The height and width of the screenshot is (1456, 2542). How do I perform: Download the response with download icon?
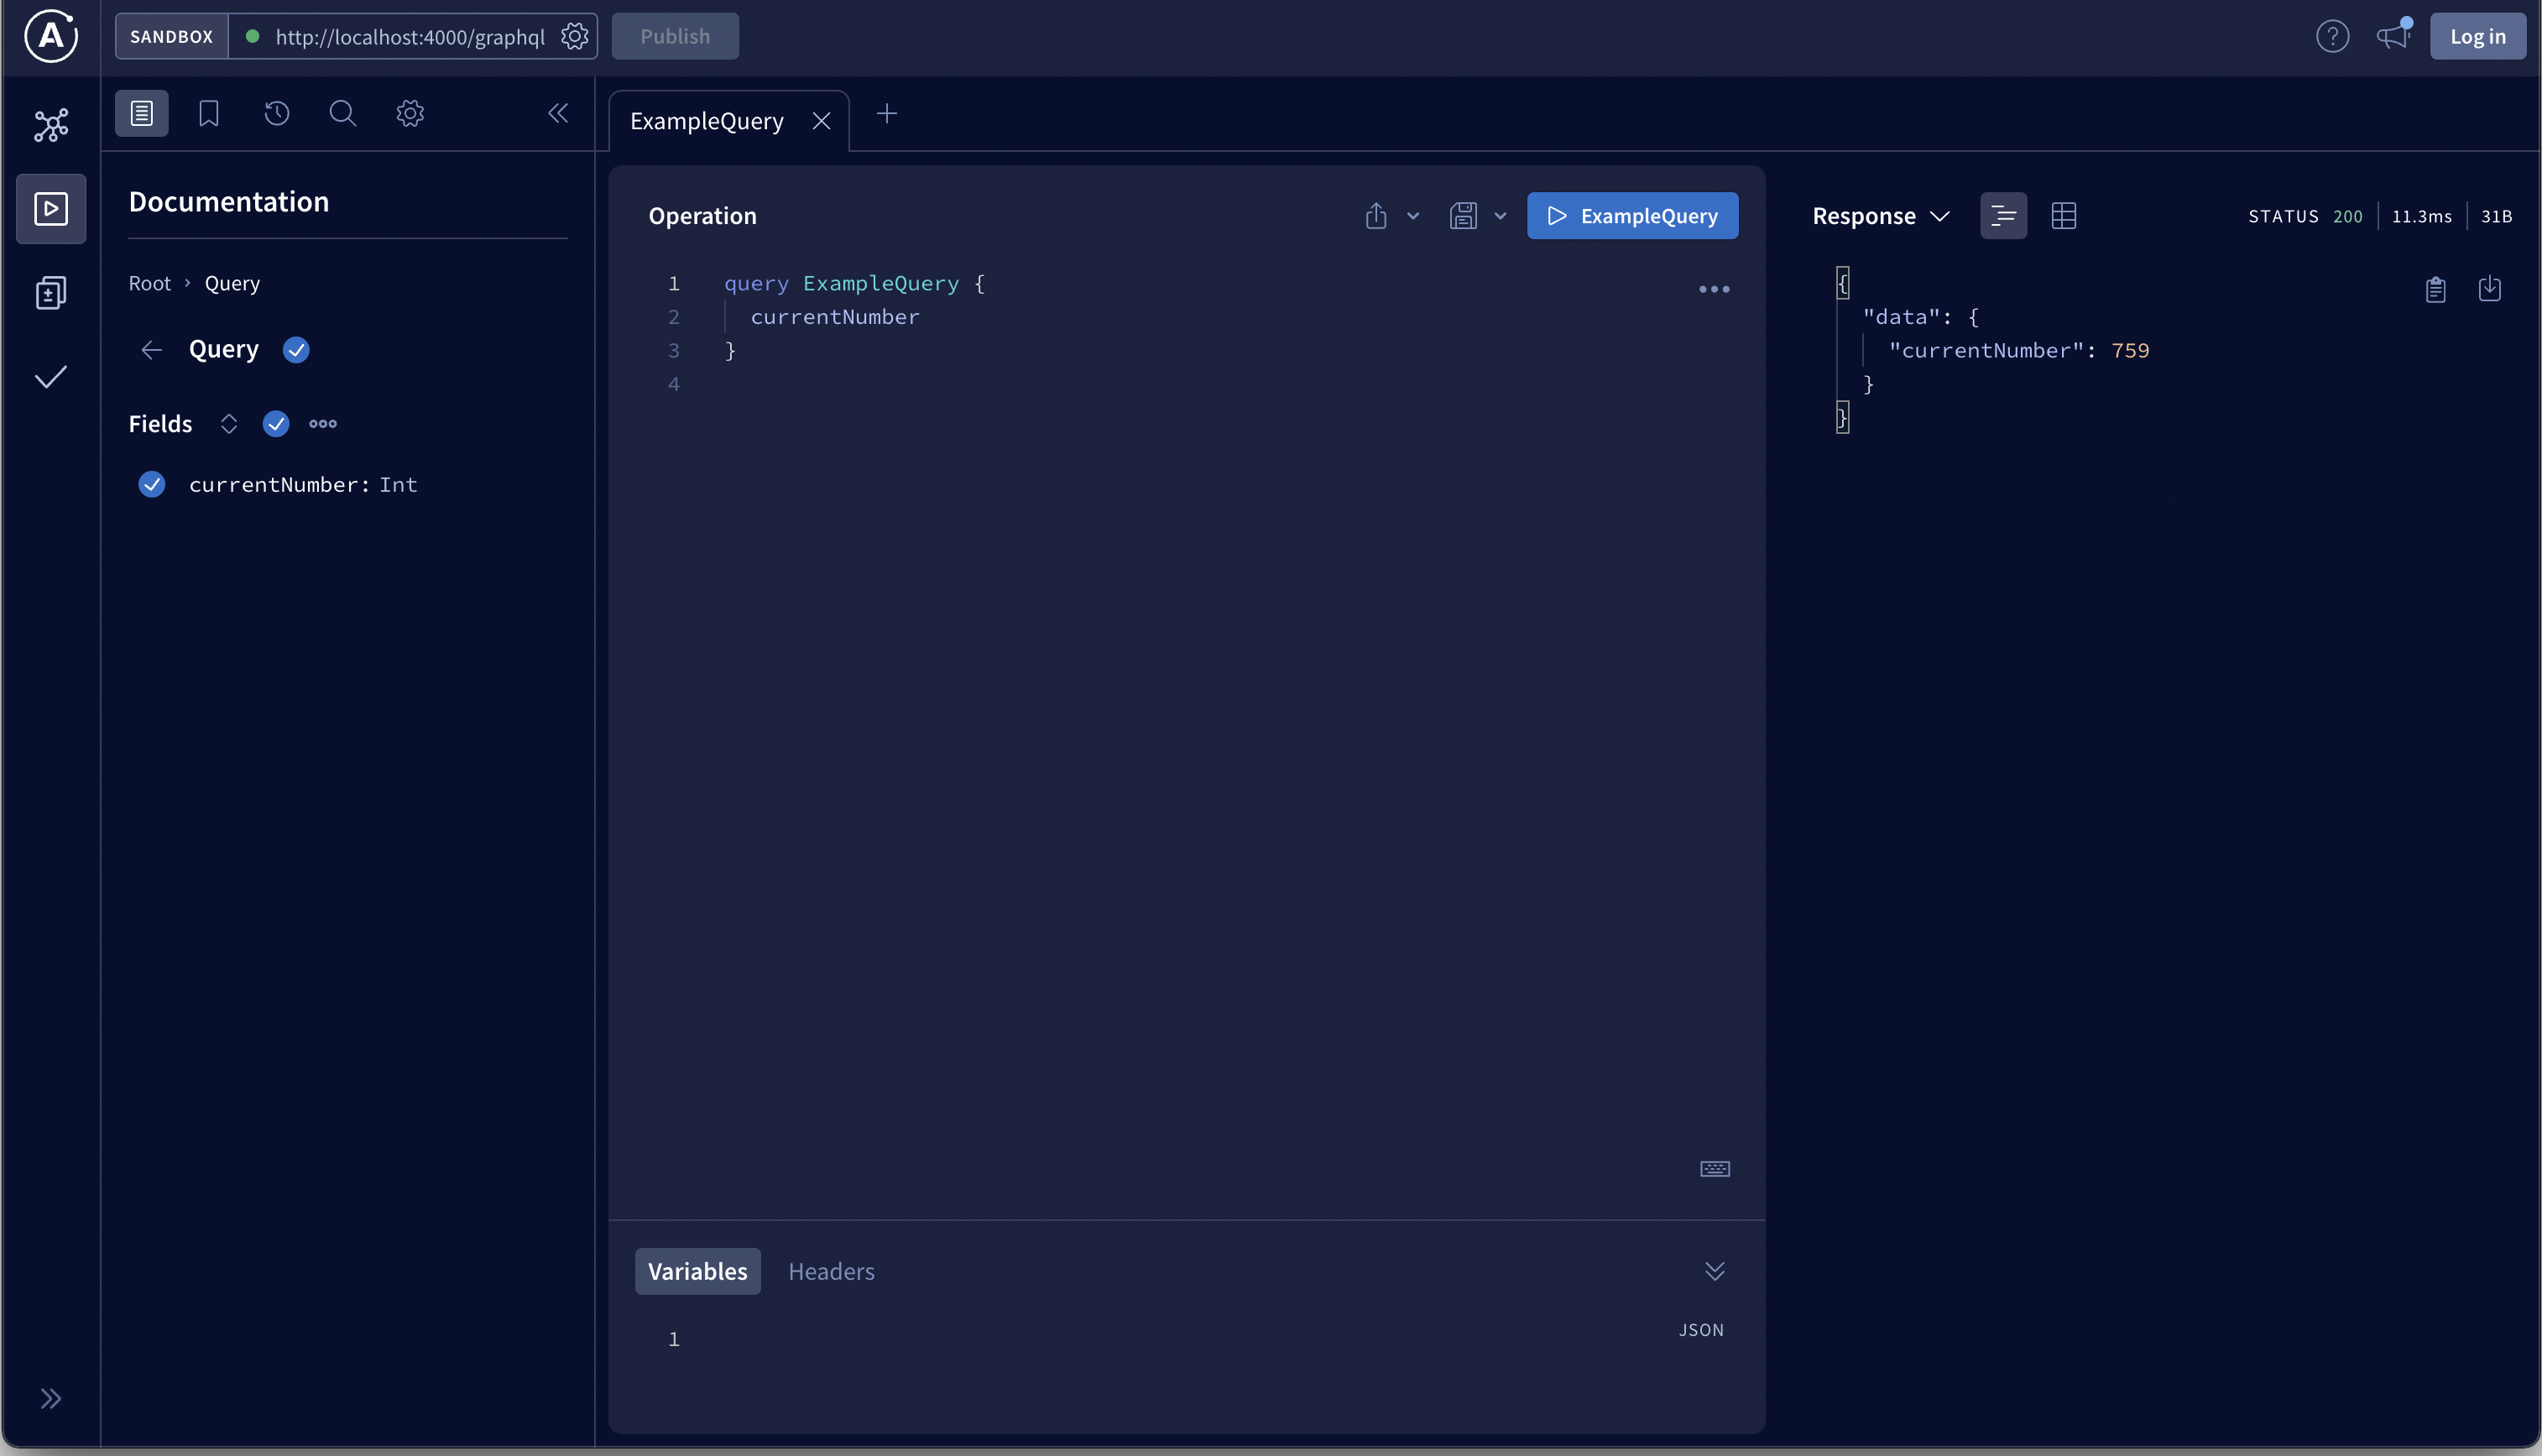tap(2489, 289)
